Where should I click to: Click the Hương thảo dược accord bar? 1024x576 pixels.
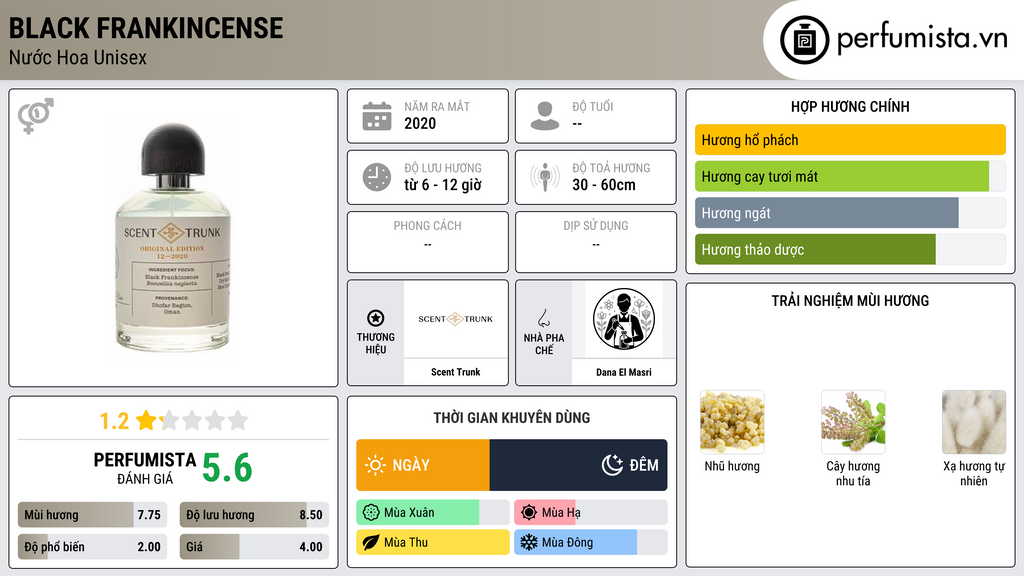(850, 249)
